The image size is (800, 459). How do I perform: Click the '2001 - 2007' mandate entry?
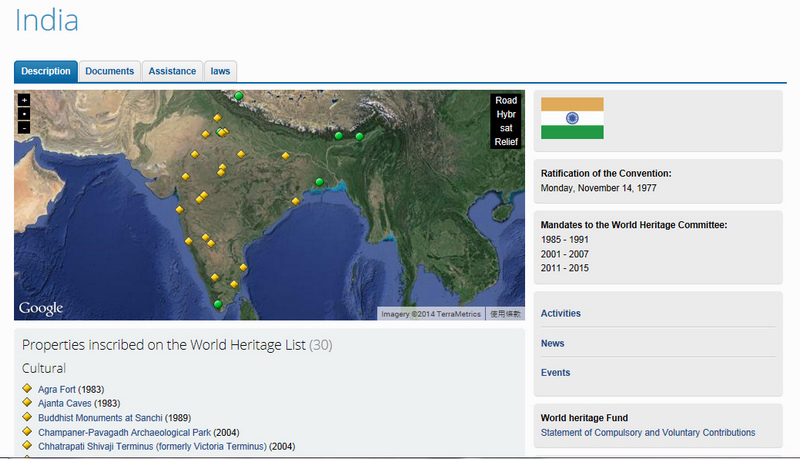click(565, 254)
